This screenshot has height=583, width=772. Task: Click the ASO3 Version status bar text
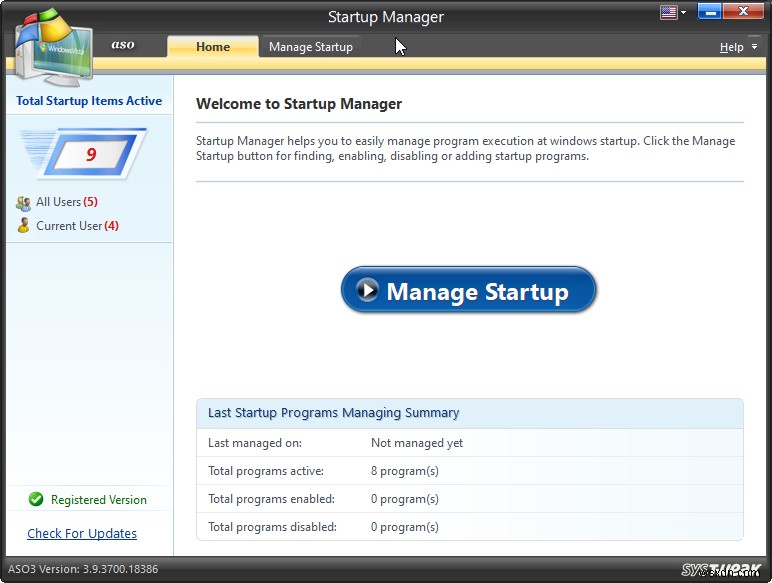(83, 569)
